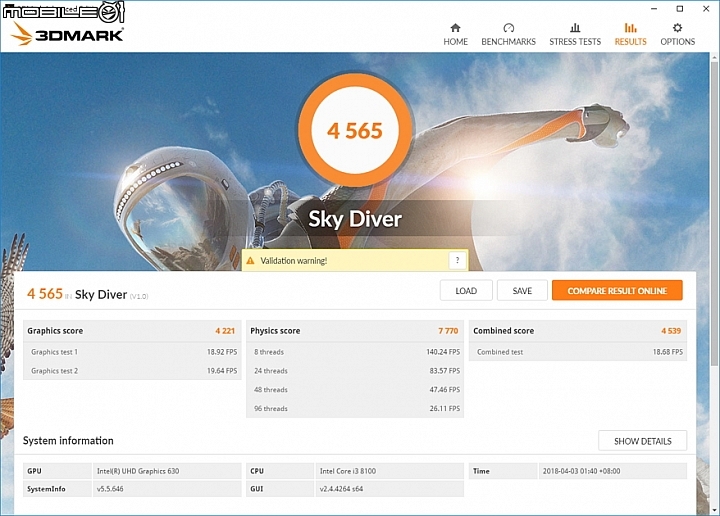Click the 140.24 FPS value

point(443,352)
